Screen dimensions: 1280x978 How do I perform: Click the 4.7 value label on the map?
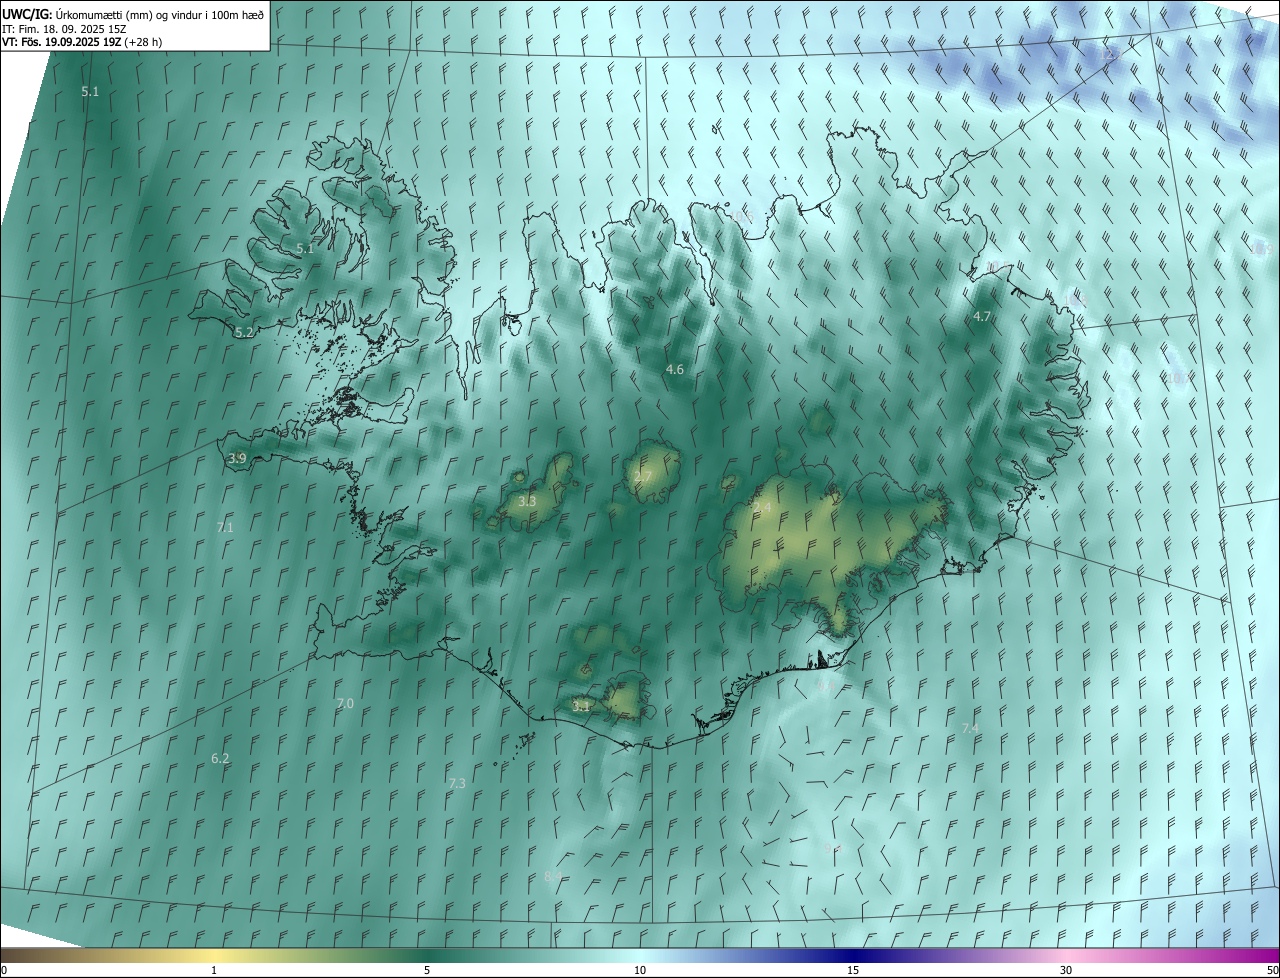(x=983, y=316)
